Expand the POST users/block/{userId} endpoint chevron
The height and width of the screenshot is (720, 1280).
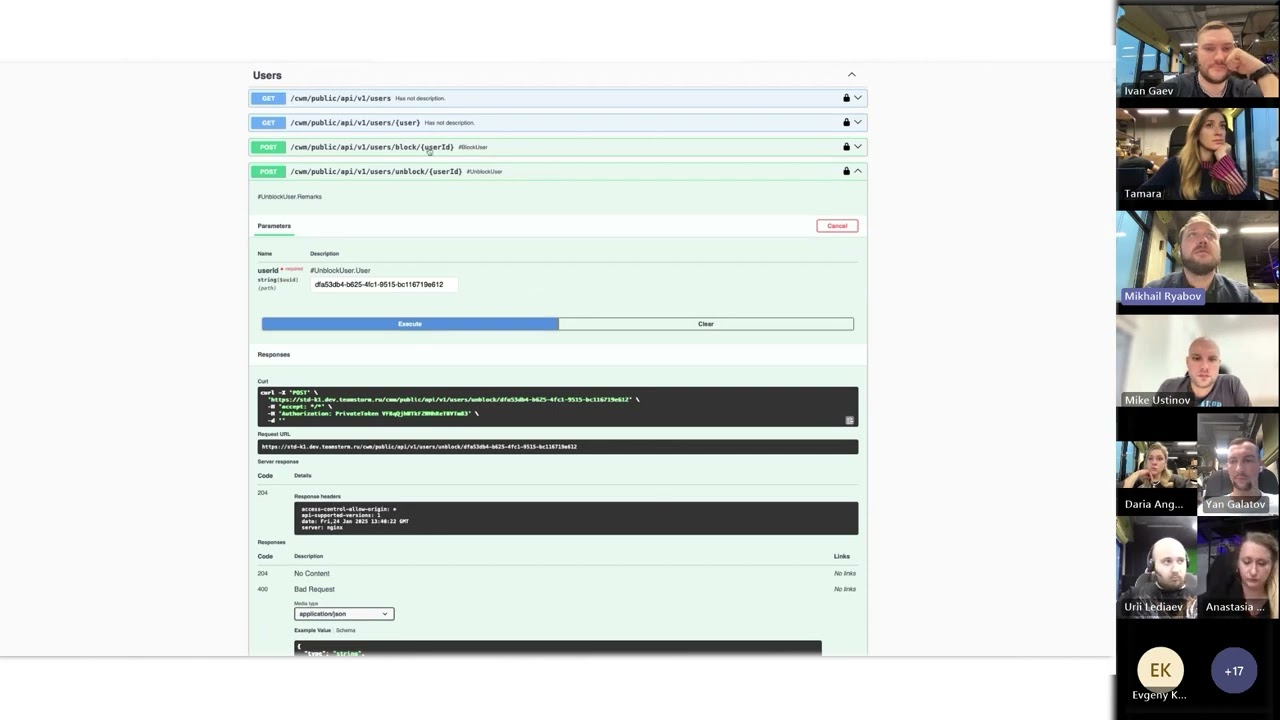pyautogui.click(x=858, y=147)
